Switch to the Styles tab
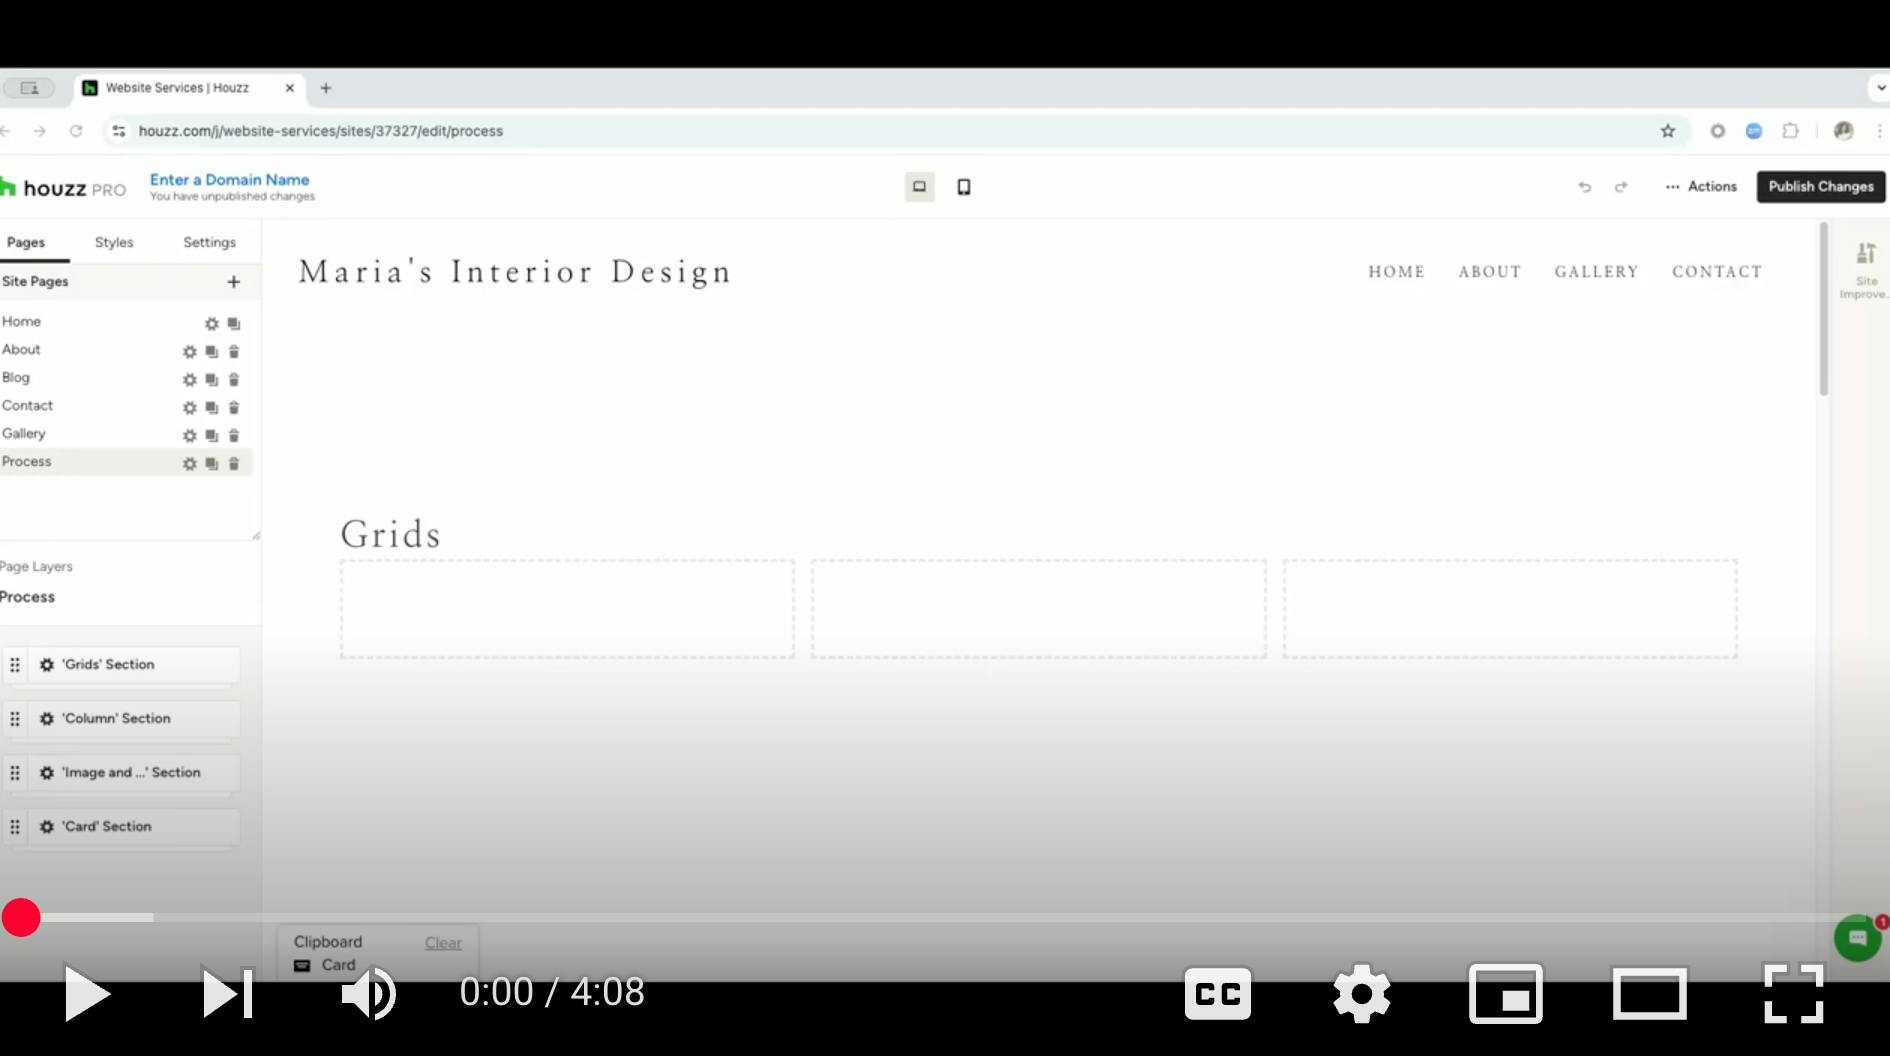 114,243
